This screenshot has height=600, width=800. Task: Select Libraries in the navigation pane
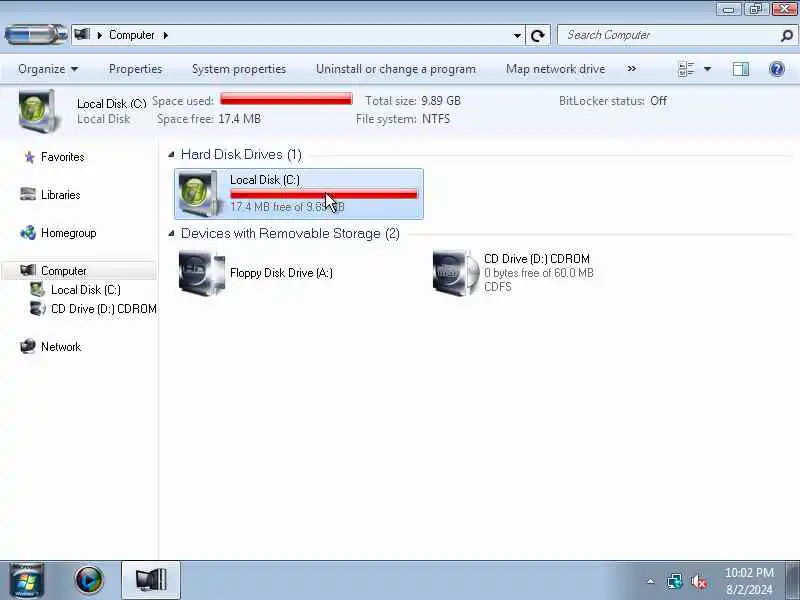pos(60,195)
